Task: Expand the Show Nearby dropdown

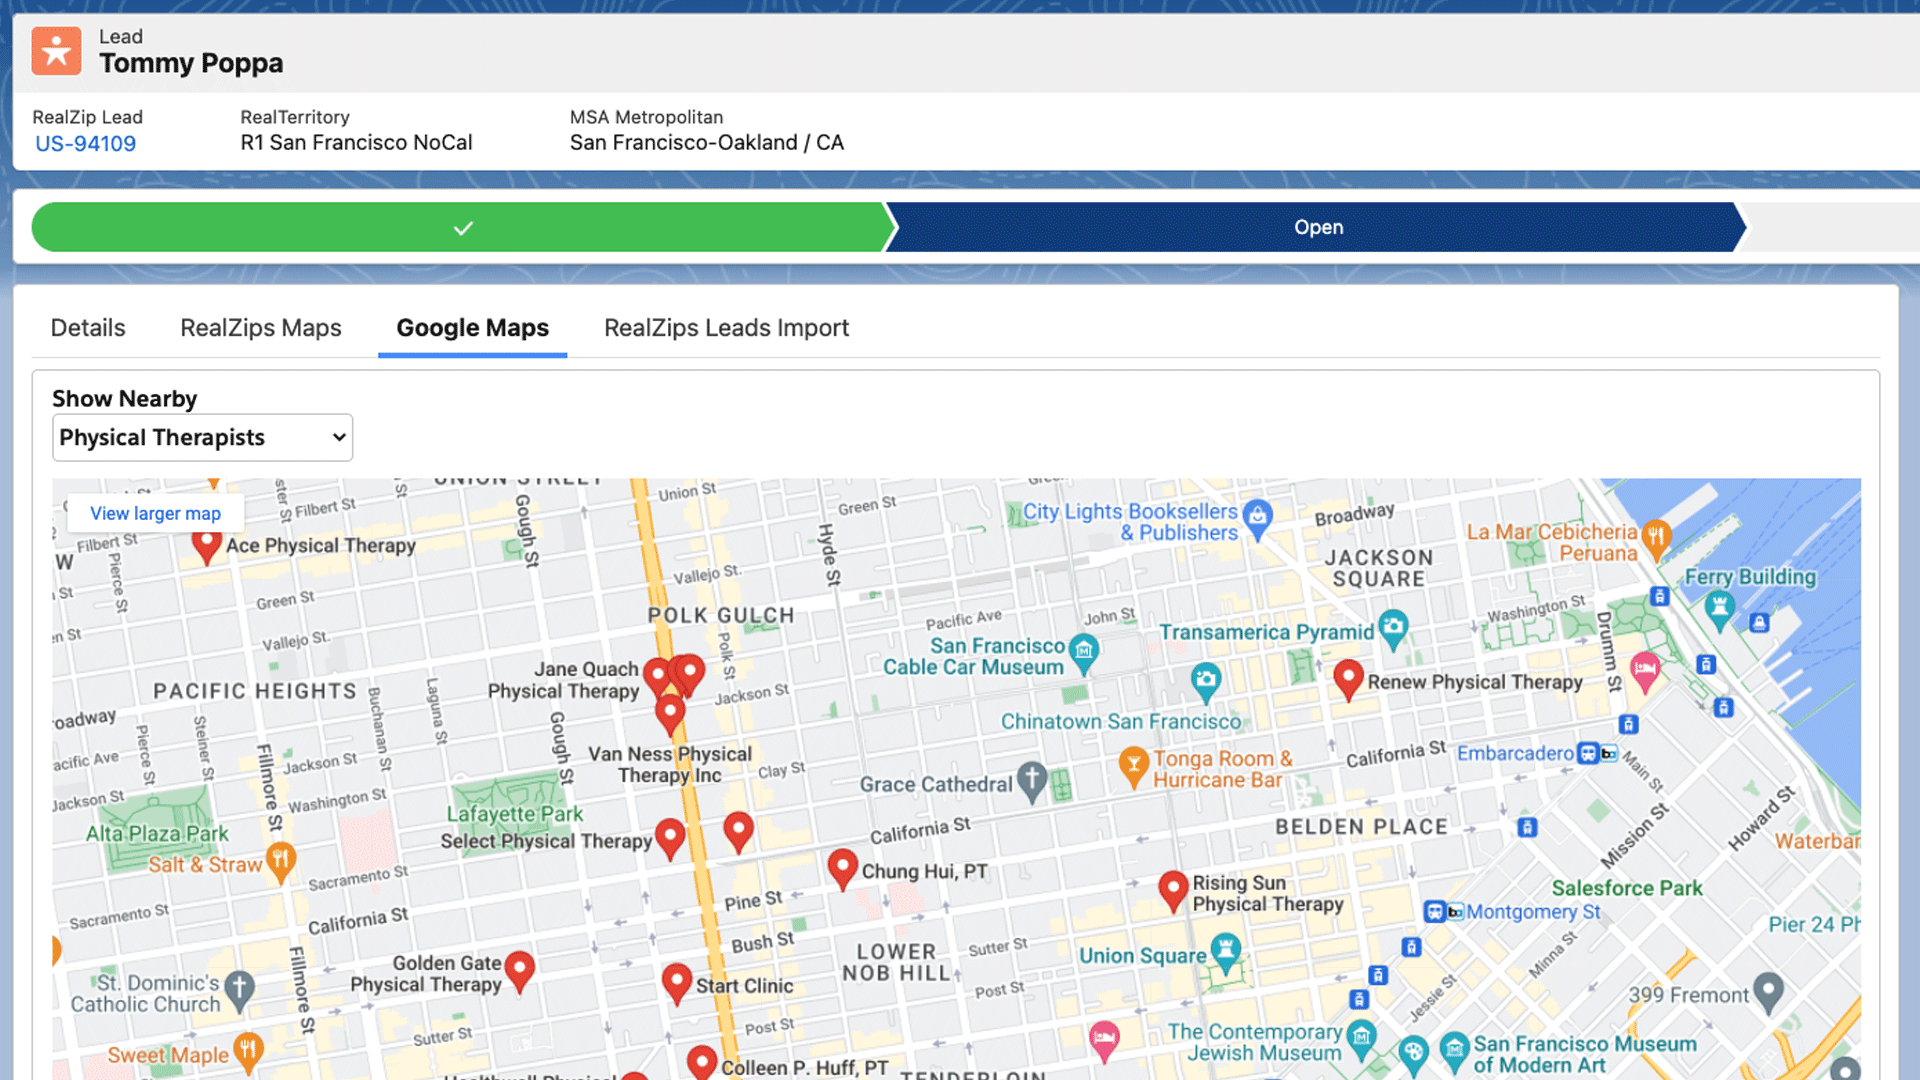Action: 202,437
